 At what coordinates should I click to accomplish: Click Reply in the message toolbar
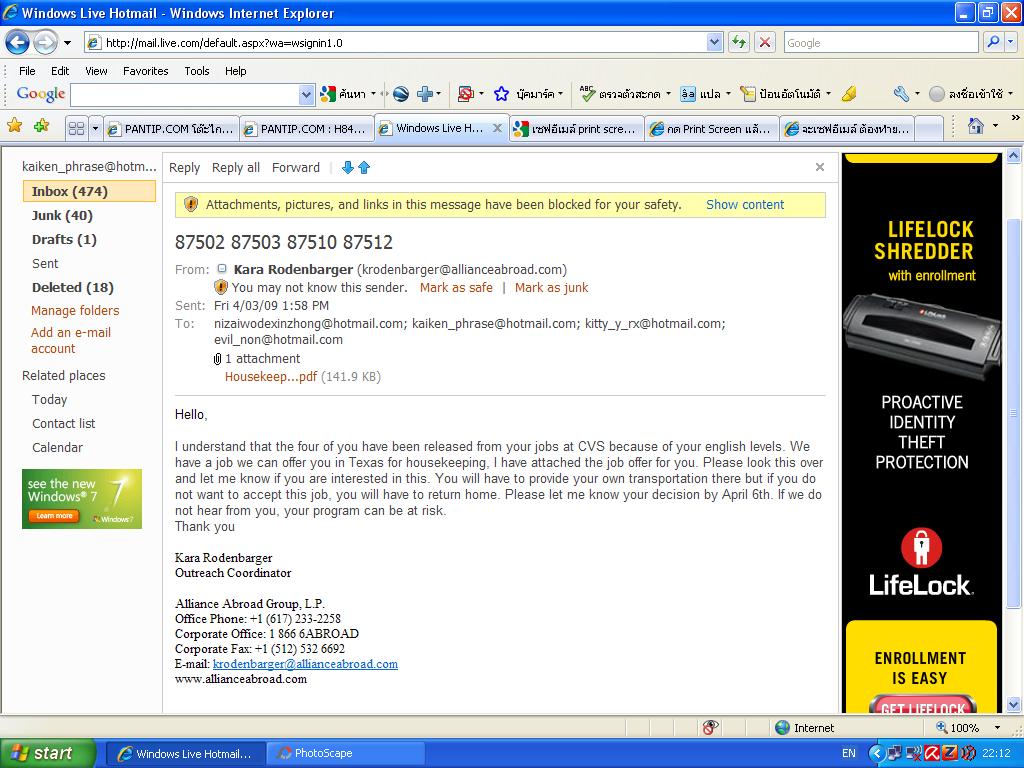coord(184,168)
